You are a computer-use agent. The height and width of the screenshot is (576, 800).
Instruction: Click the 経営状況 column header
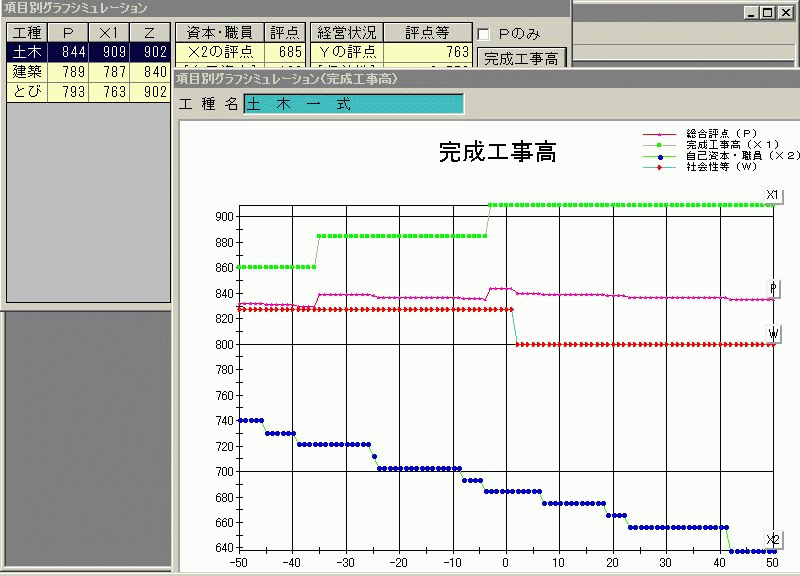345,32
